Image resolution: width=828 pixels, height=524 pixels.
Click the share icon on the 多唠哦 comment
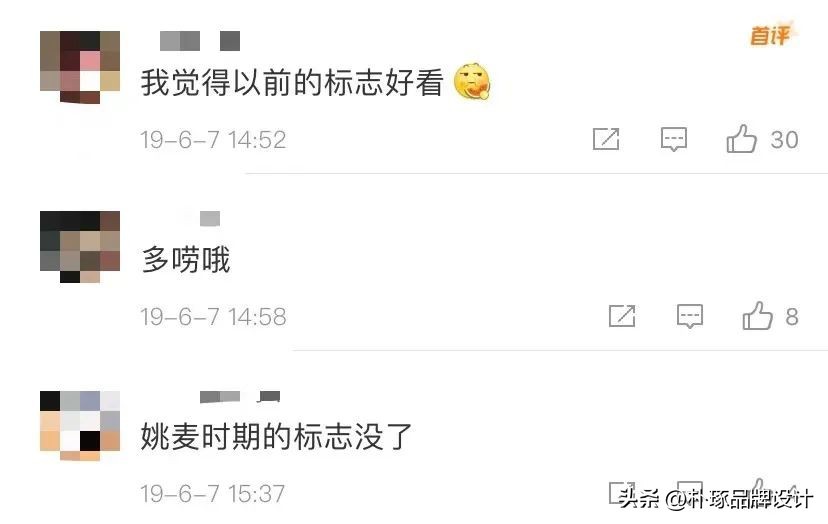pyautogui.click(x=622, y=316)
